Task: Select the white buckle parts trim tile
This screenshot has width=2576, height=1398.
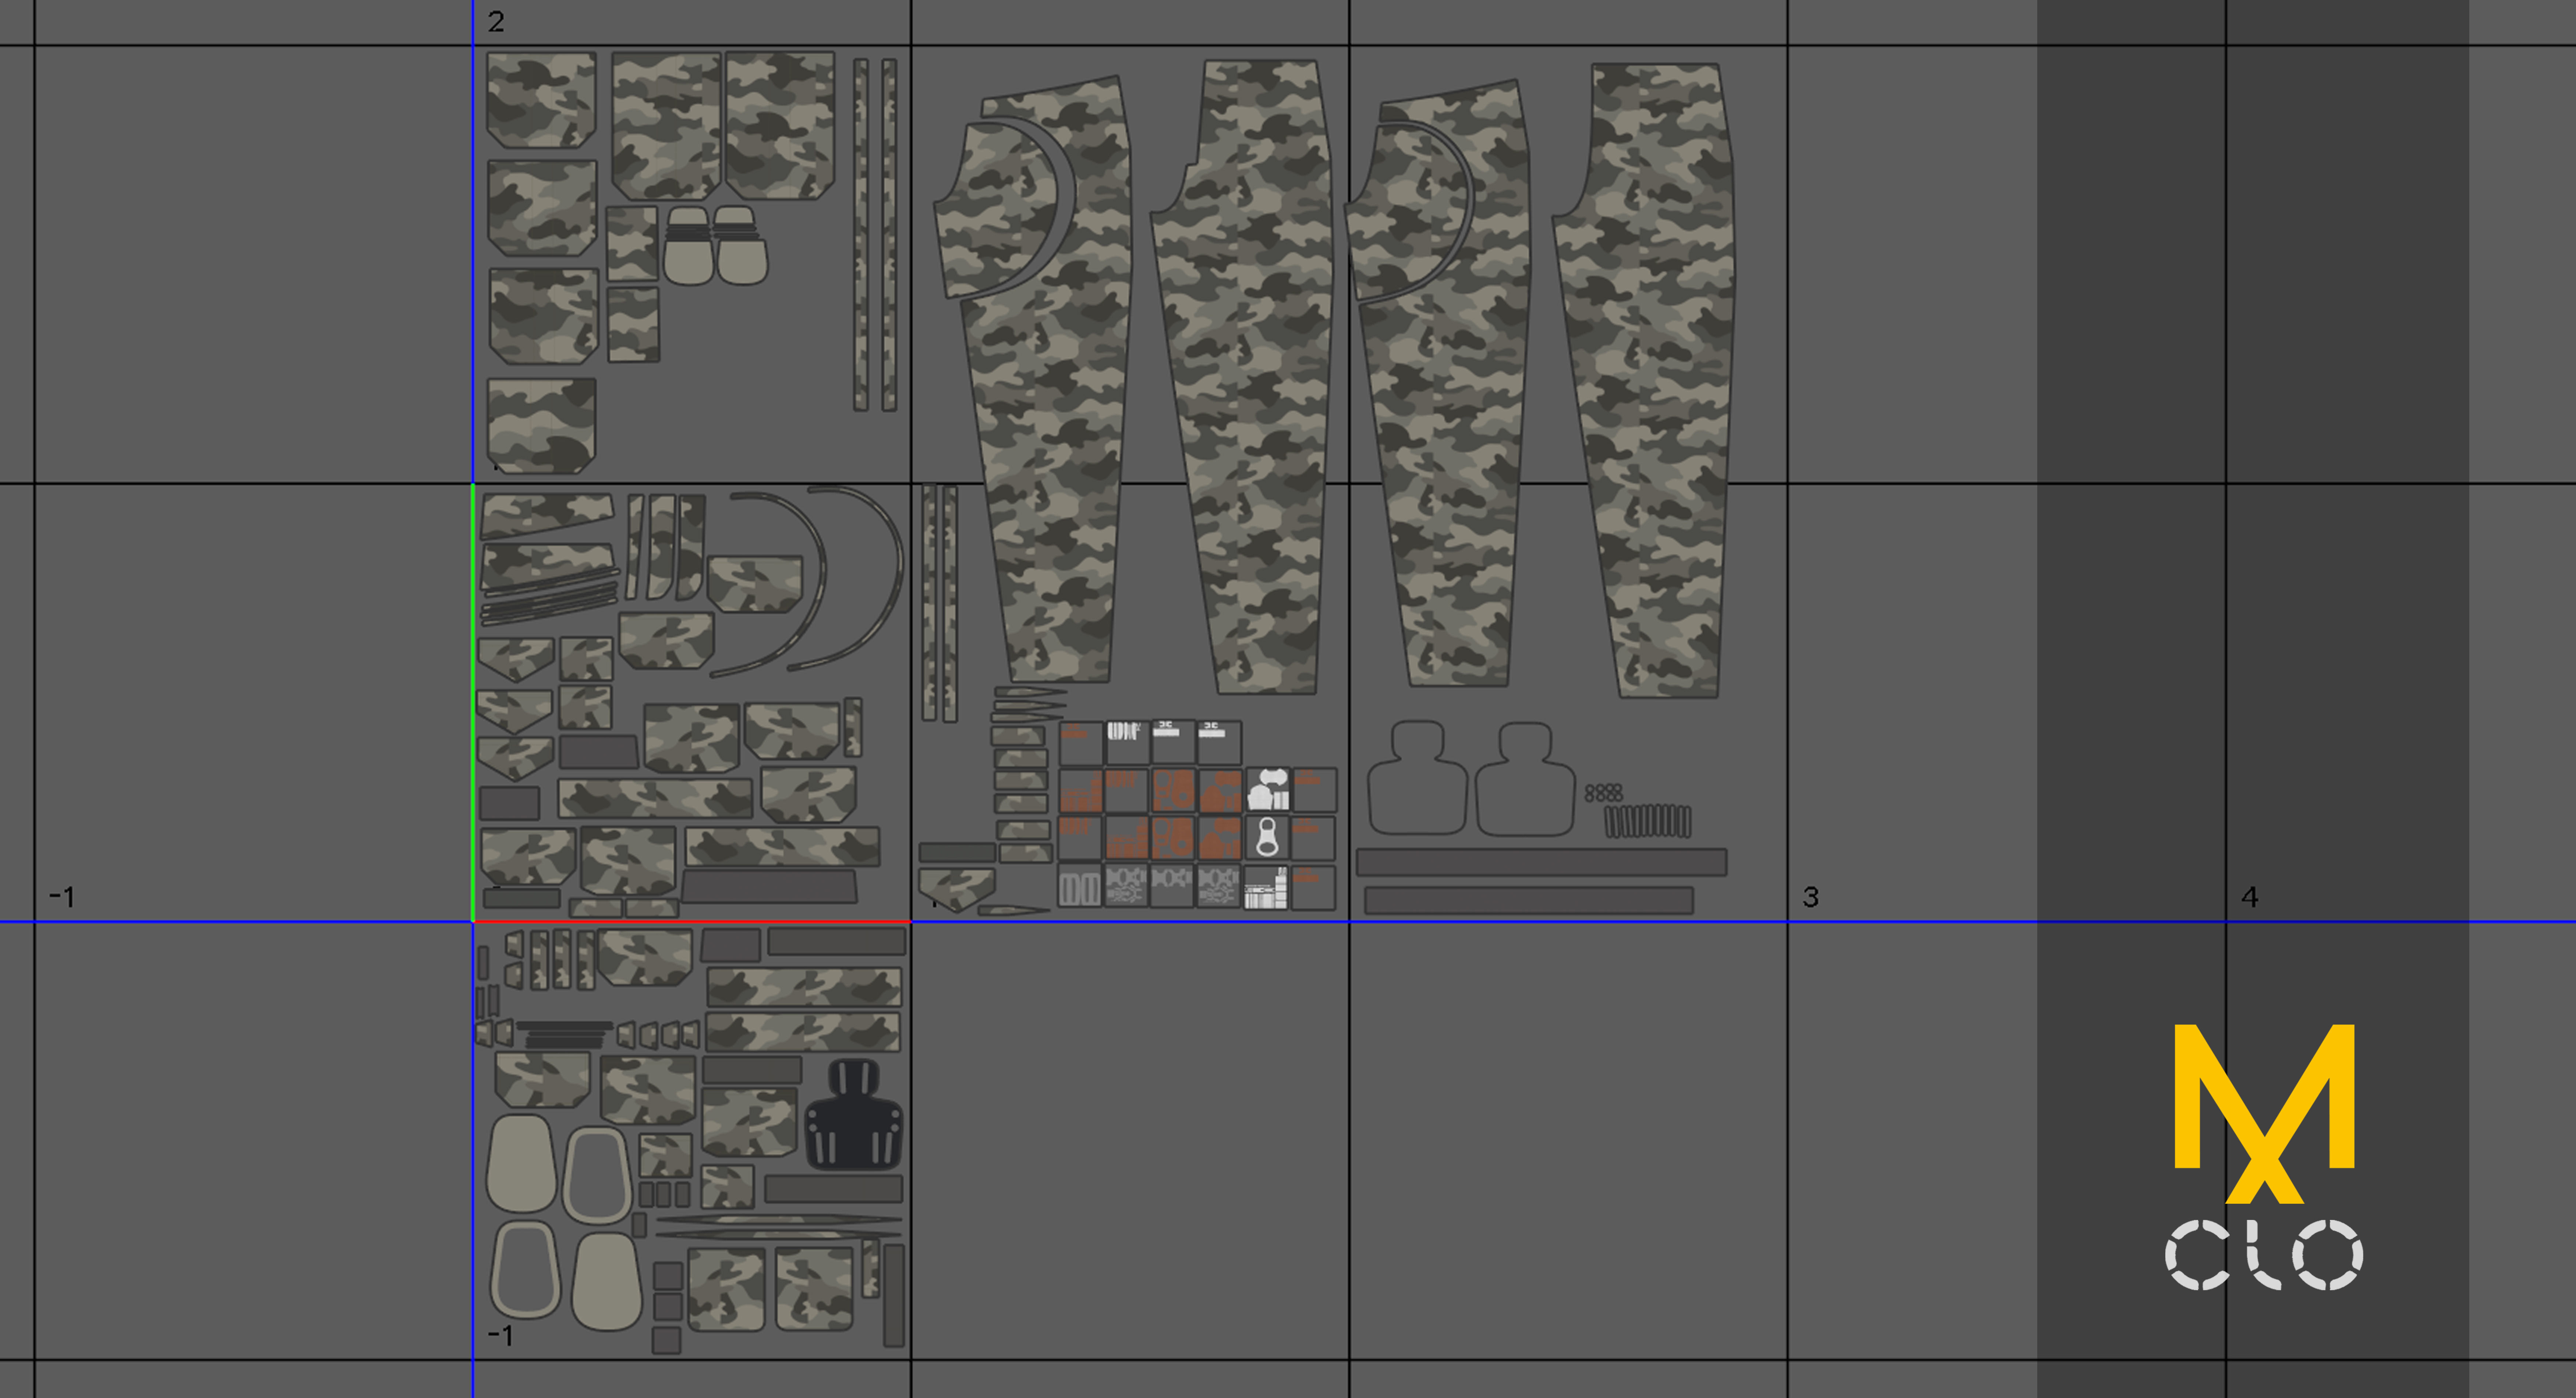Action: coord(1268,790)
